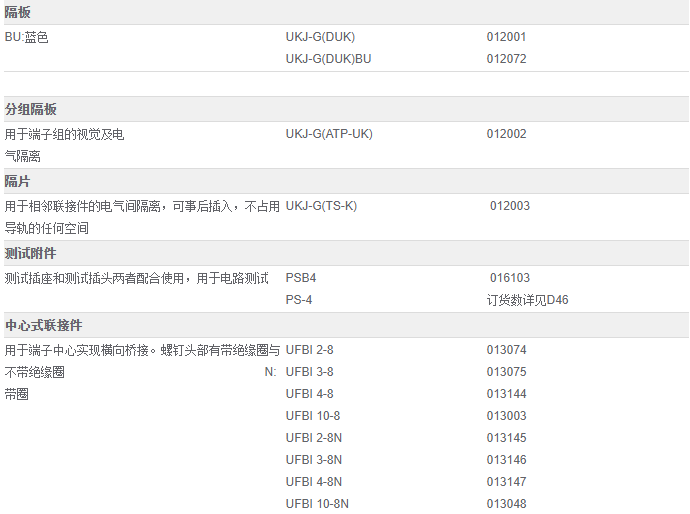The width and height of the screenshot is (690, 514).
Task: Click order number 013048
Action: [x=506, y=504]
